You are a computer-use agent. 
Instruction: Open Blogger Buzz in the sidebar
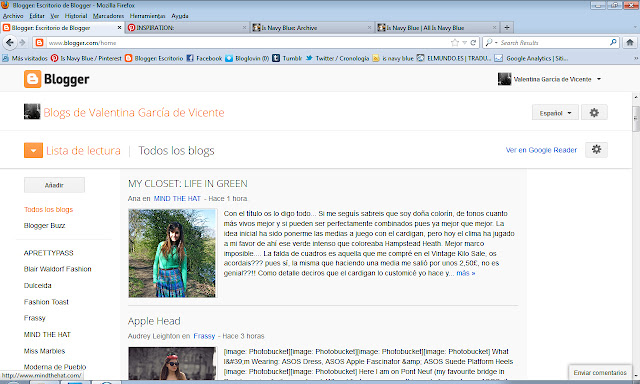click(x=44, y=225)
